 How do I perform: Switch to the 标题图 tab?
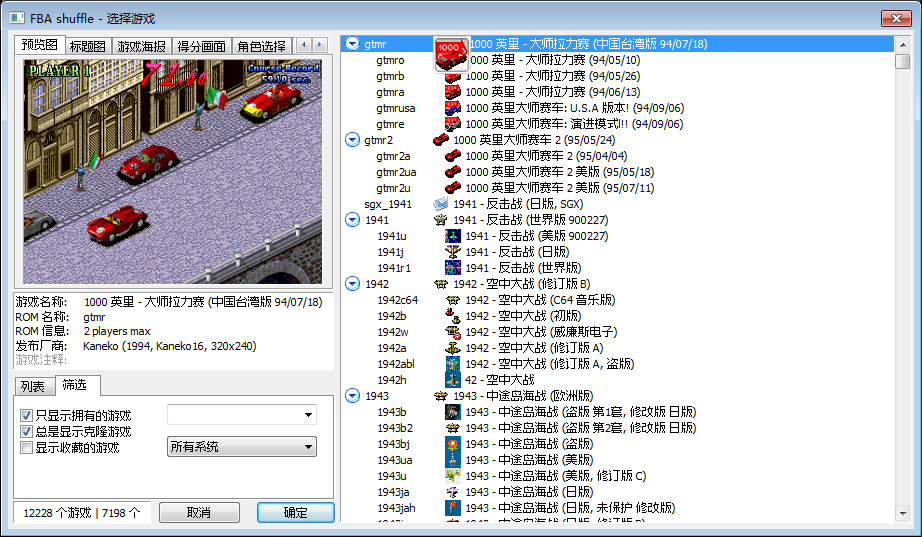tap(88, 46)
